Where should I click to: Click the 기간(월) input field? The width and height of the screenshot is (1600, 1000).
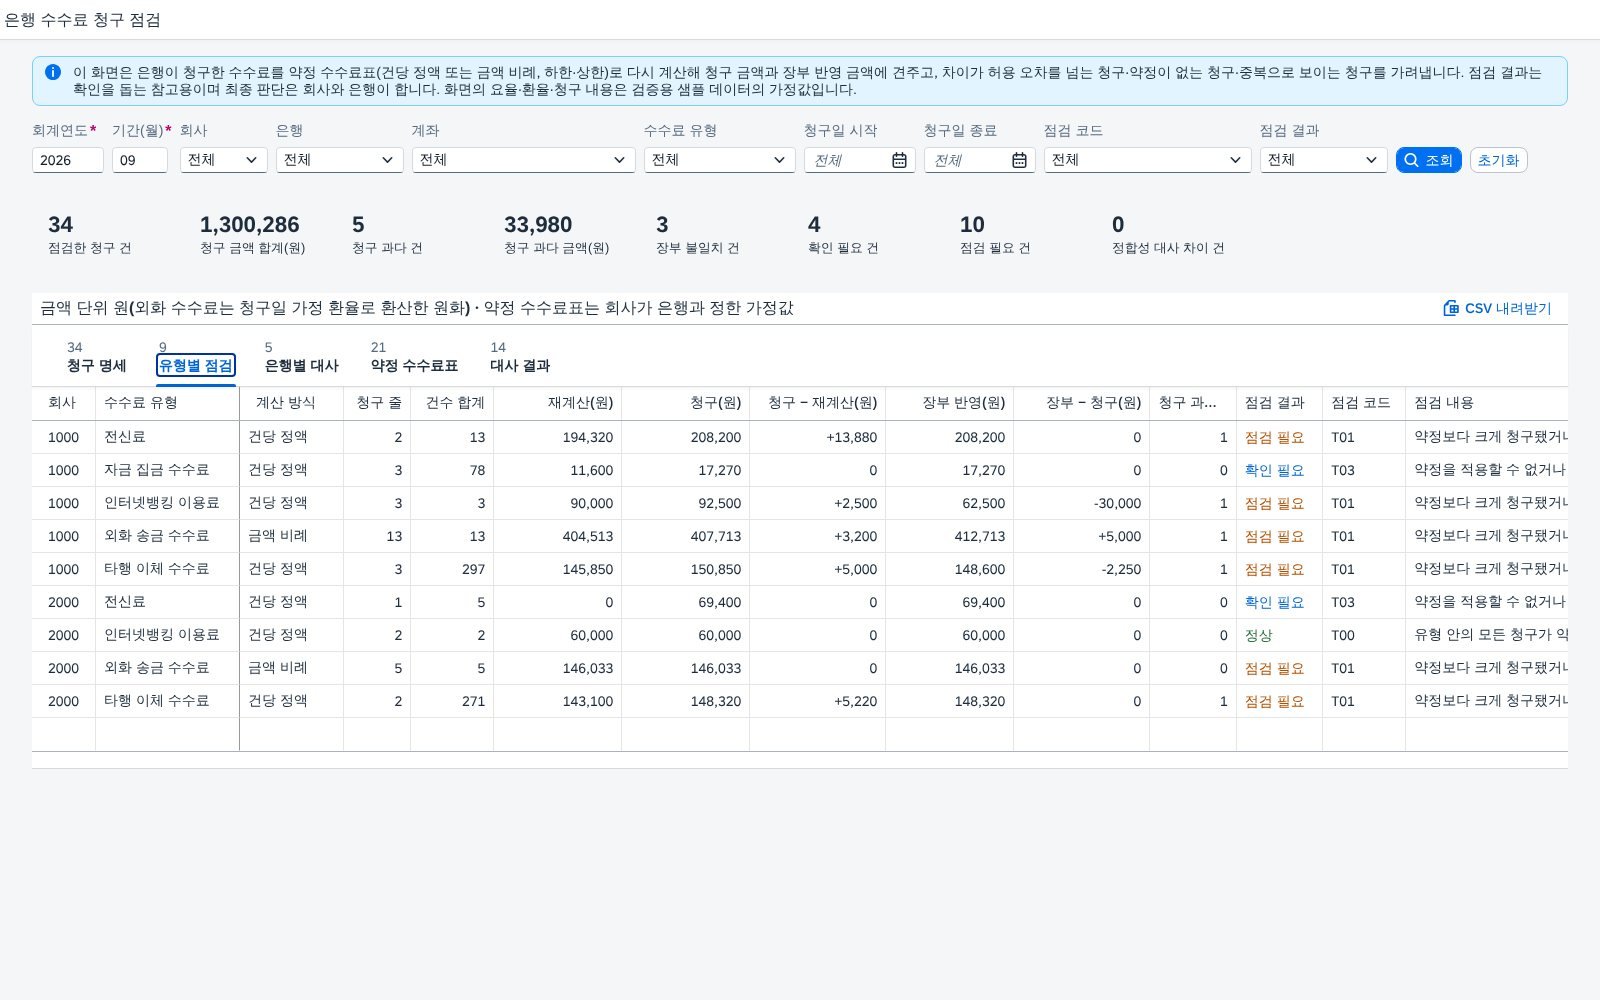point(140,160)
